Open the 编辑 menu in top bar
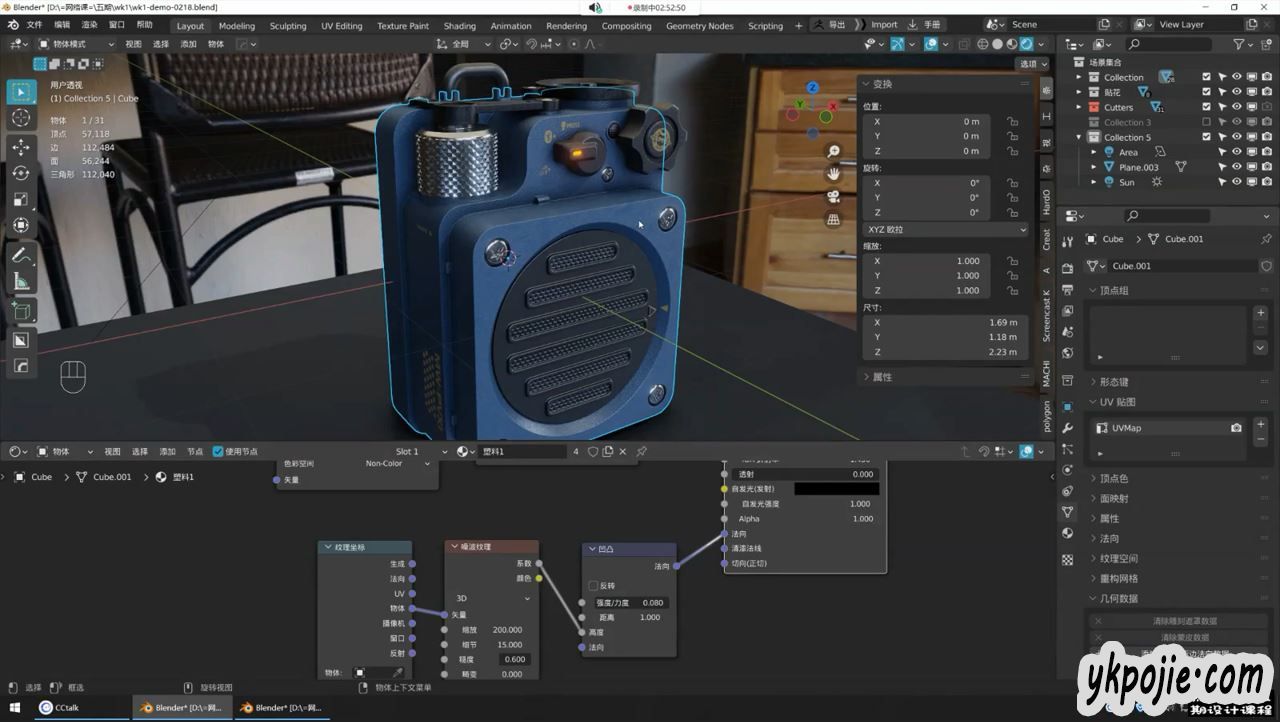The width and height of the screenshot is (1280, 722). [62, 25]
